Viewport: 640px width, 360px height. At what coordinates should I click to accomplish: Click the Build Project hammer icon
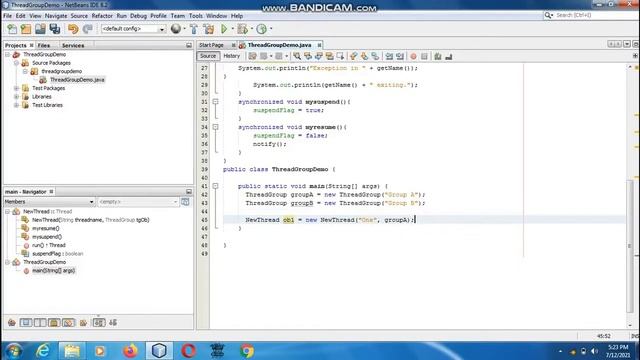tap(194, 29)
